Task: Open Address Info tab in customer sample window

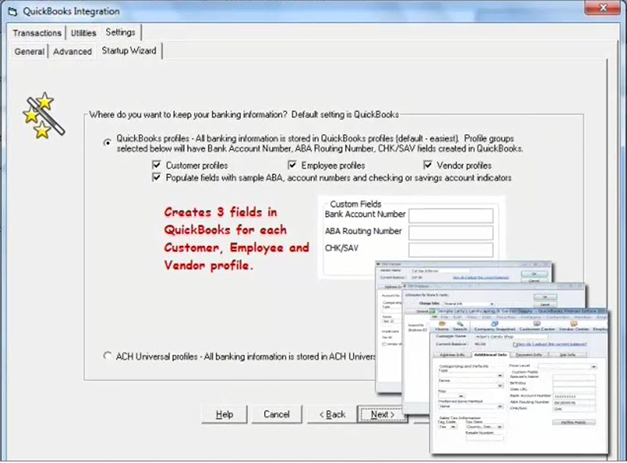Action: [452, 355]
